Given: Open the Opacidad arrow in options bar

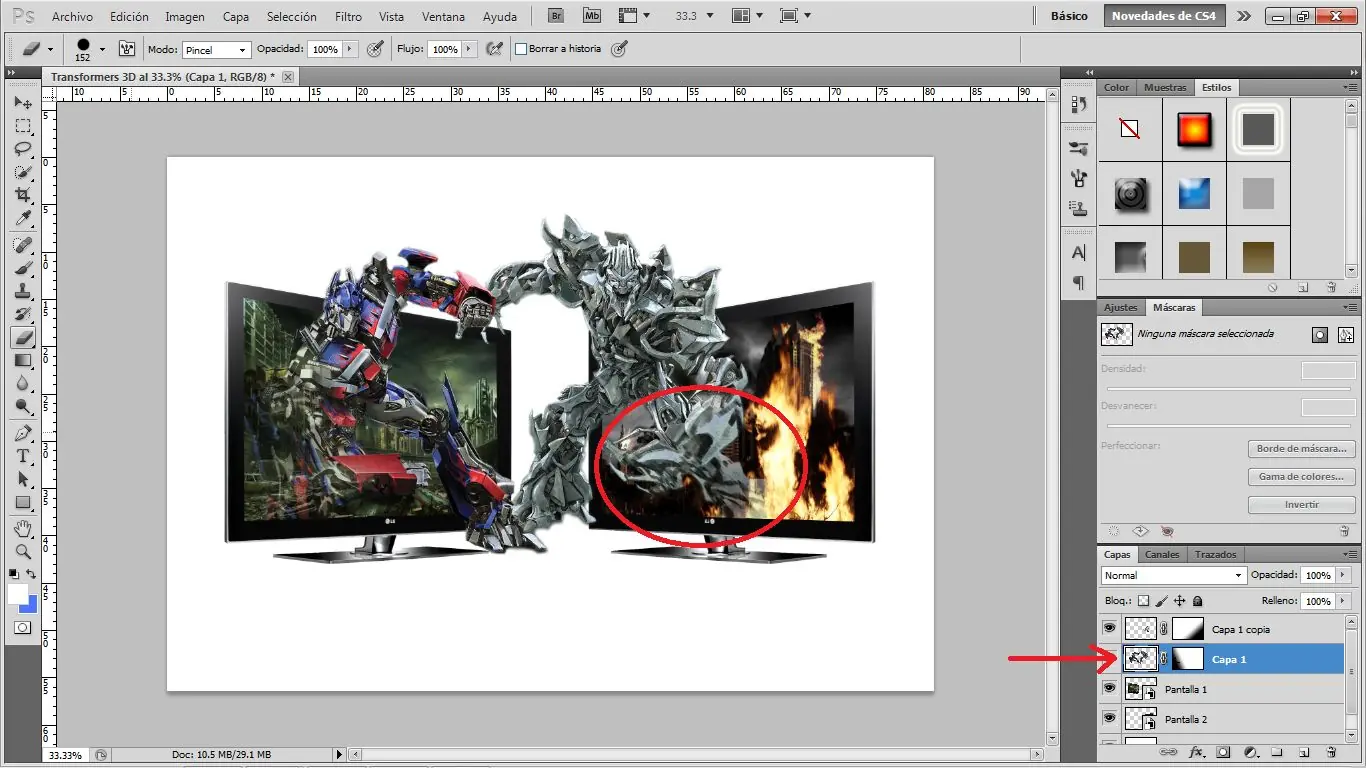Looking at the screenshot, I should click(x=349, y=49).
